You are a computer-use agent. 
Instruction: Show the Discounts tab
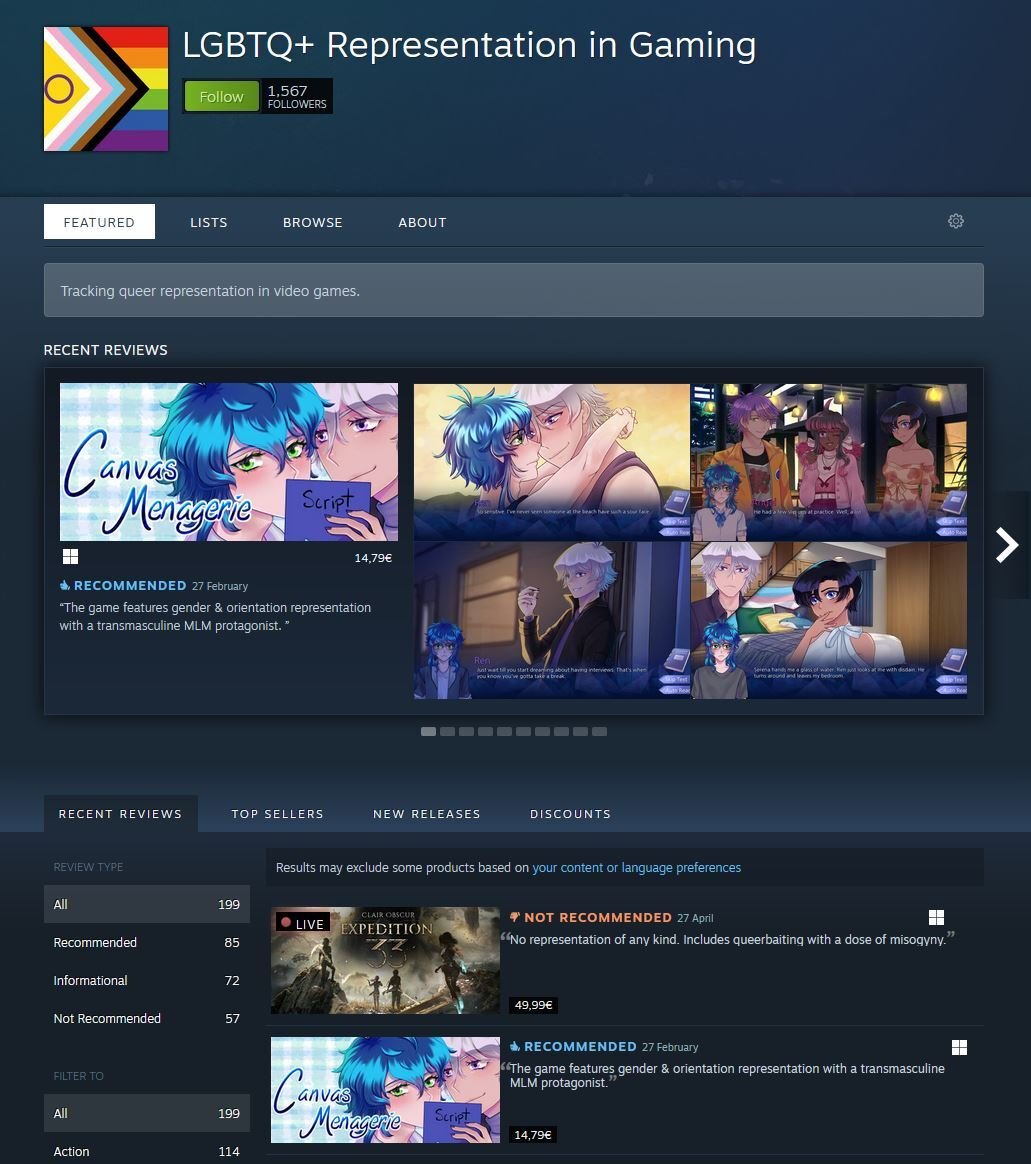click(x=571, y=814)
